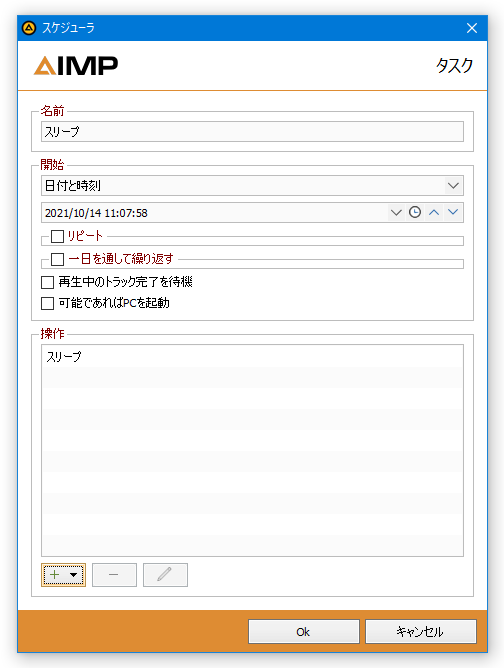Image resolution: width=504 pixels, height=668 pixels.
Task: Click the pencil edit action button
Action: (x=165, y=575)
